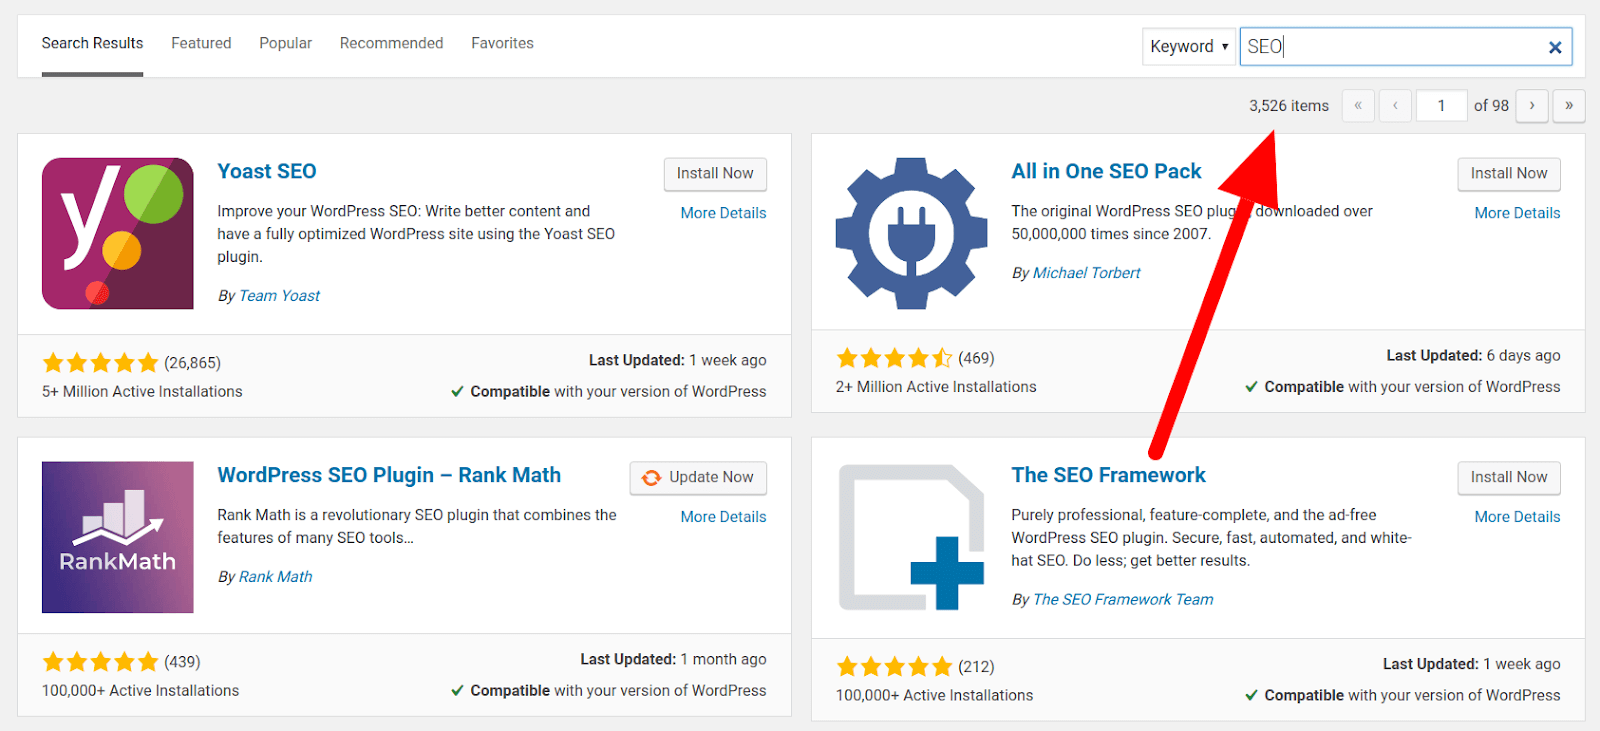Switch to the Popular tab
Viewport: 1600px width, 731px height.
(x=285, y=43)
